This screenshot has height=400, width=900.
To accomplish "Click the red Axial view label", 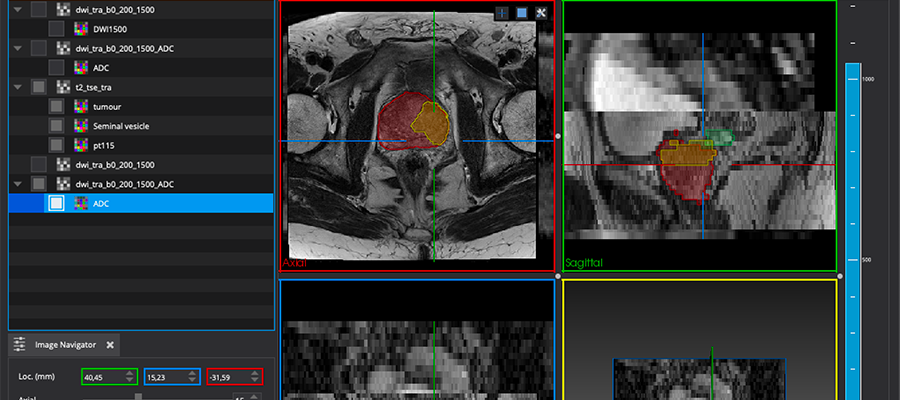I will click(294, 263).
